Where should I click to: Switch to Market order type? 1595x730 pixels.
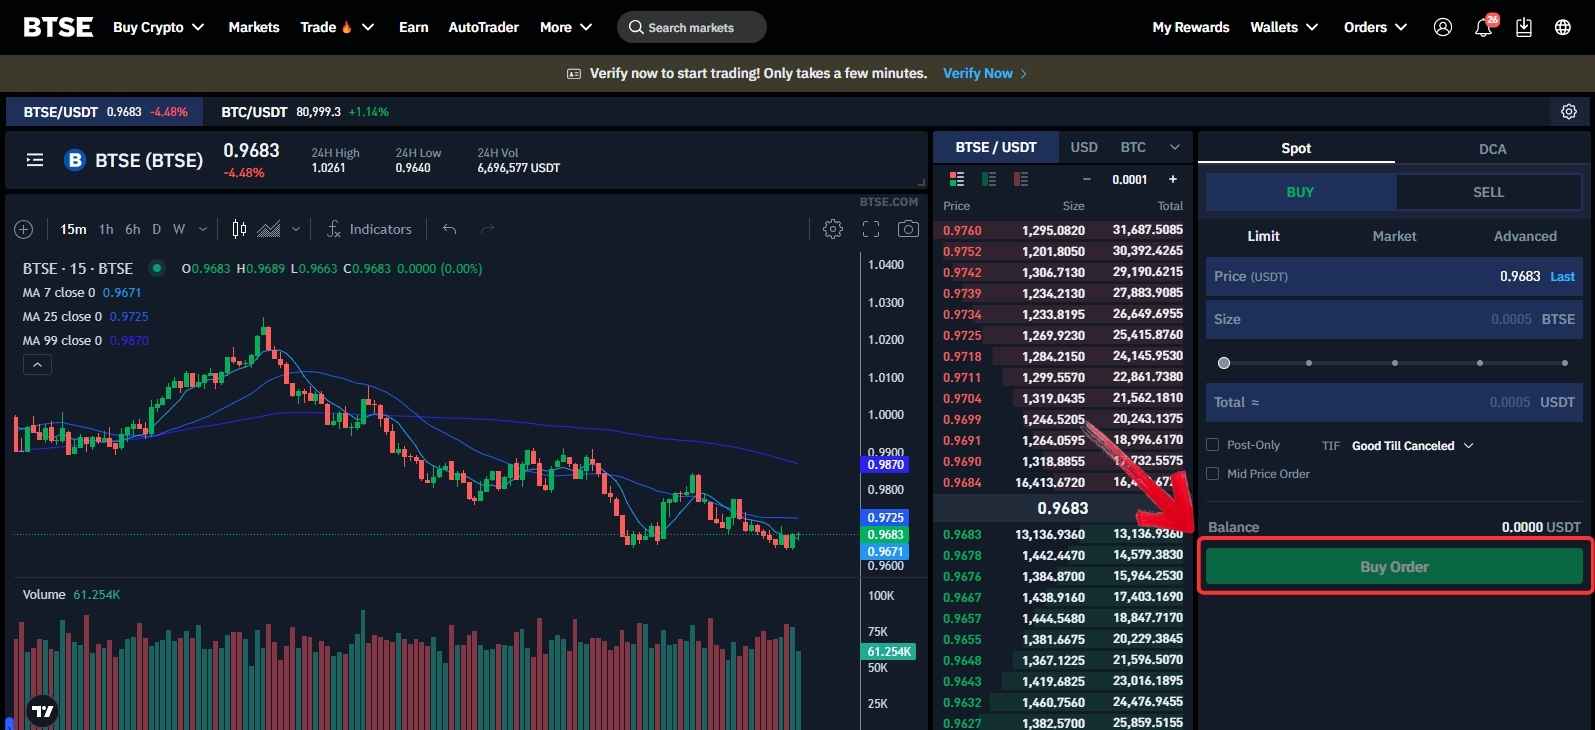[1394, 236]
